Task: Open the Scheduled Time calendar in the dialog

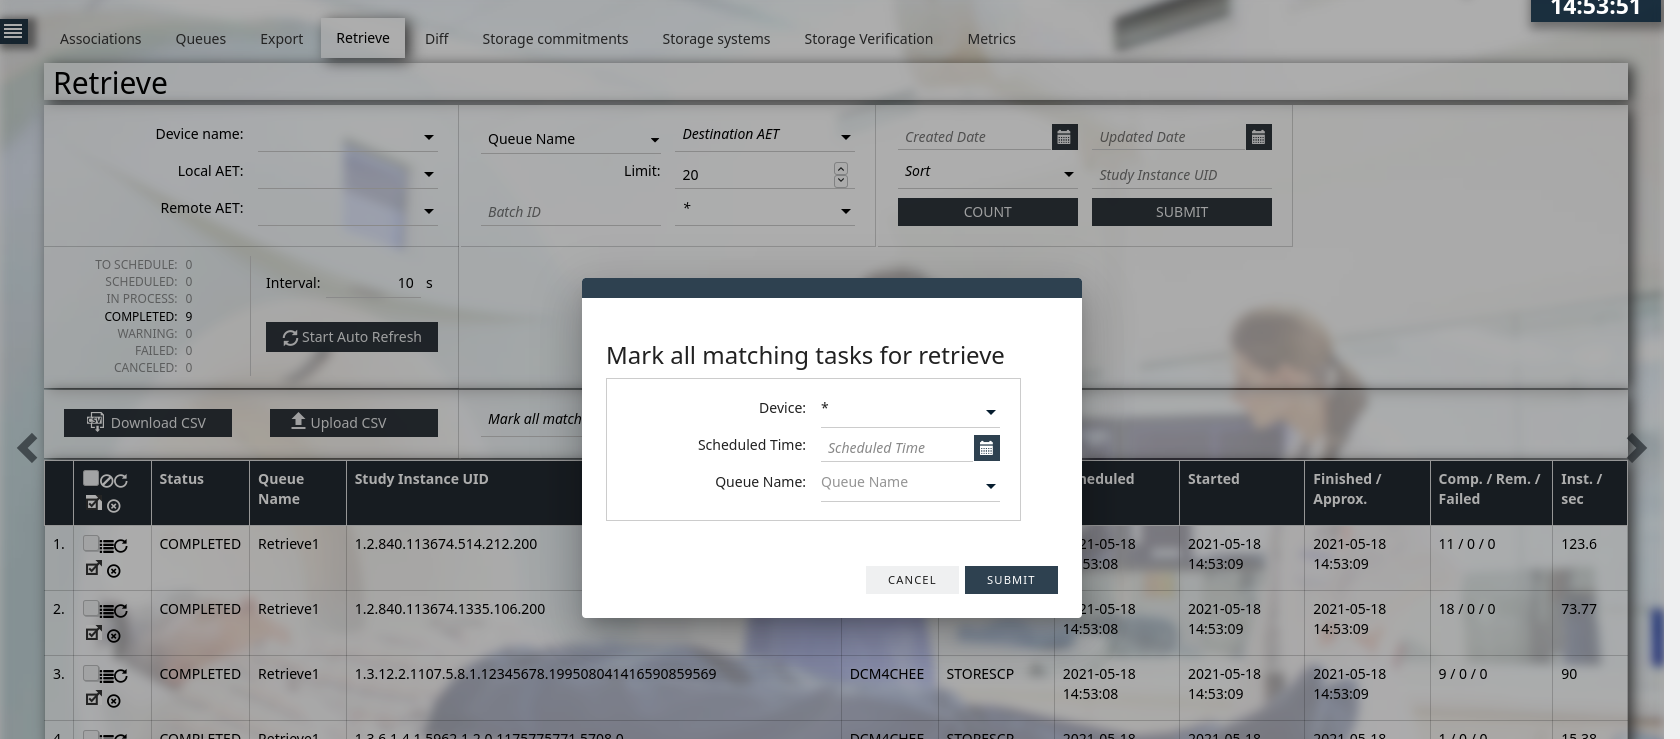Action: pyautogui.click(x=986, y=448)
